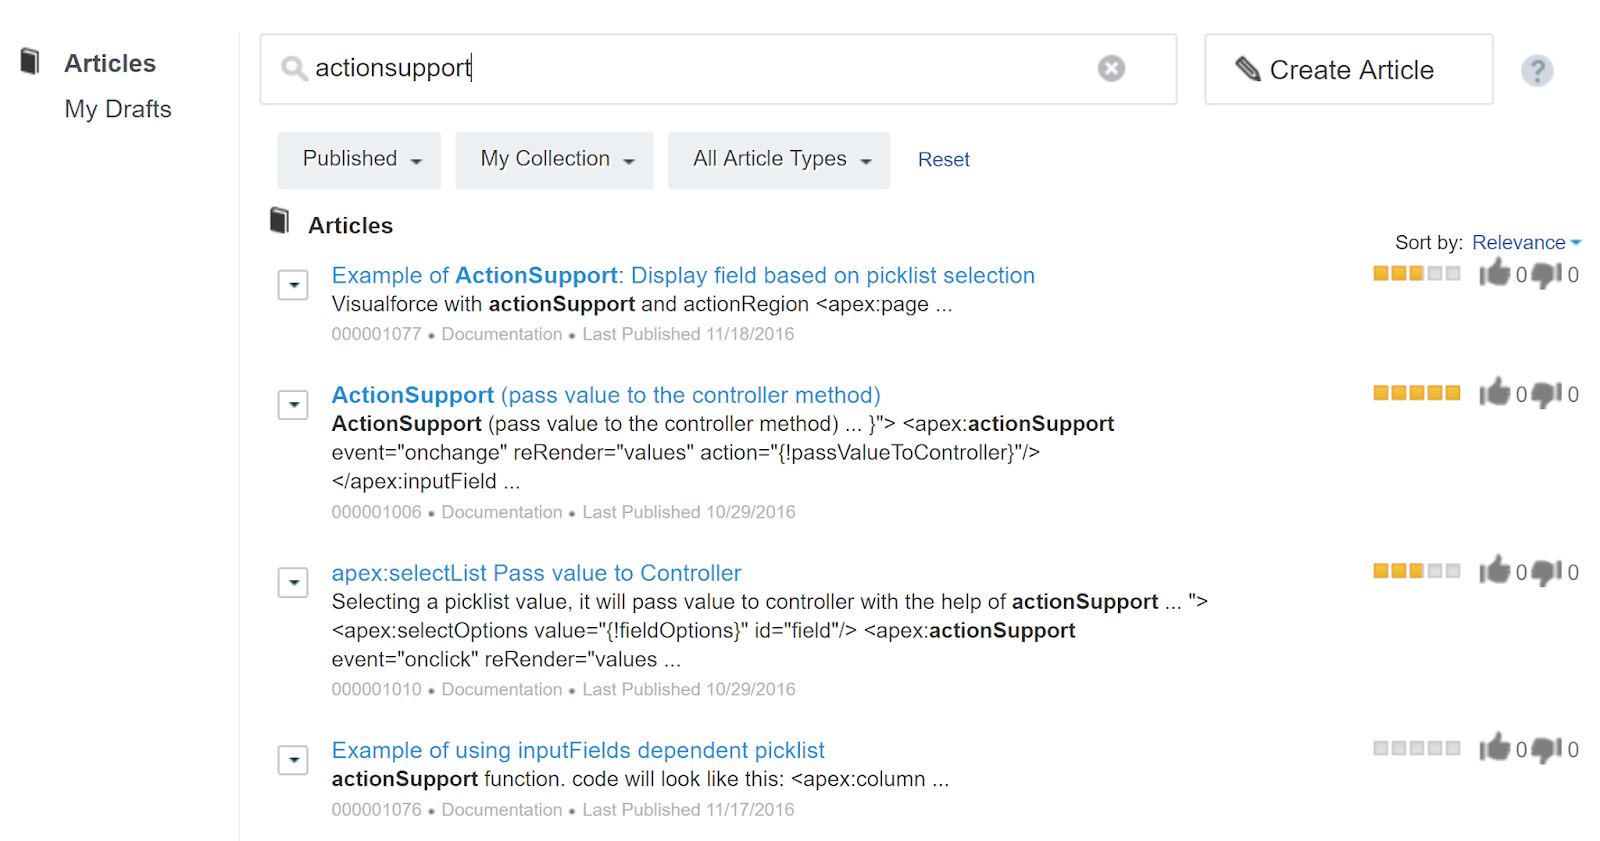Viewport: 1600px width, 841px height.
Task: Select Articles in the left sidebar
Action: (110, 63)
